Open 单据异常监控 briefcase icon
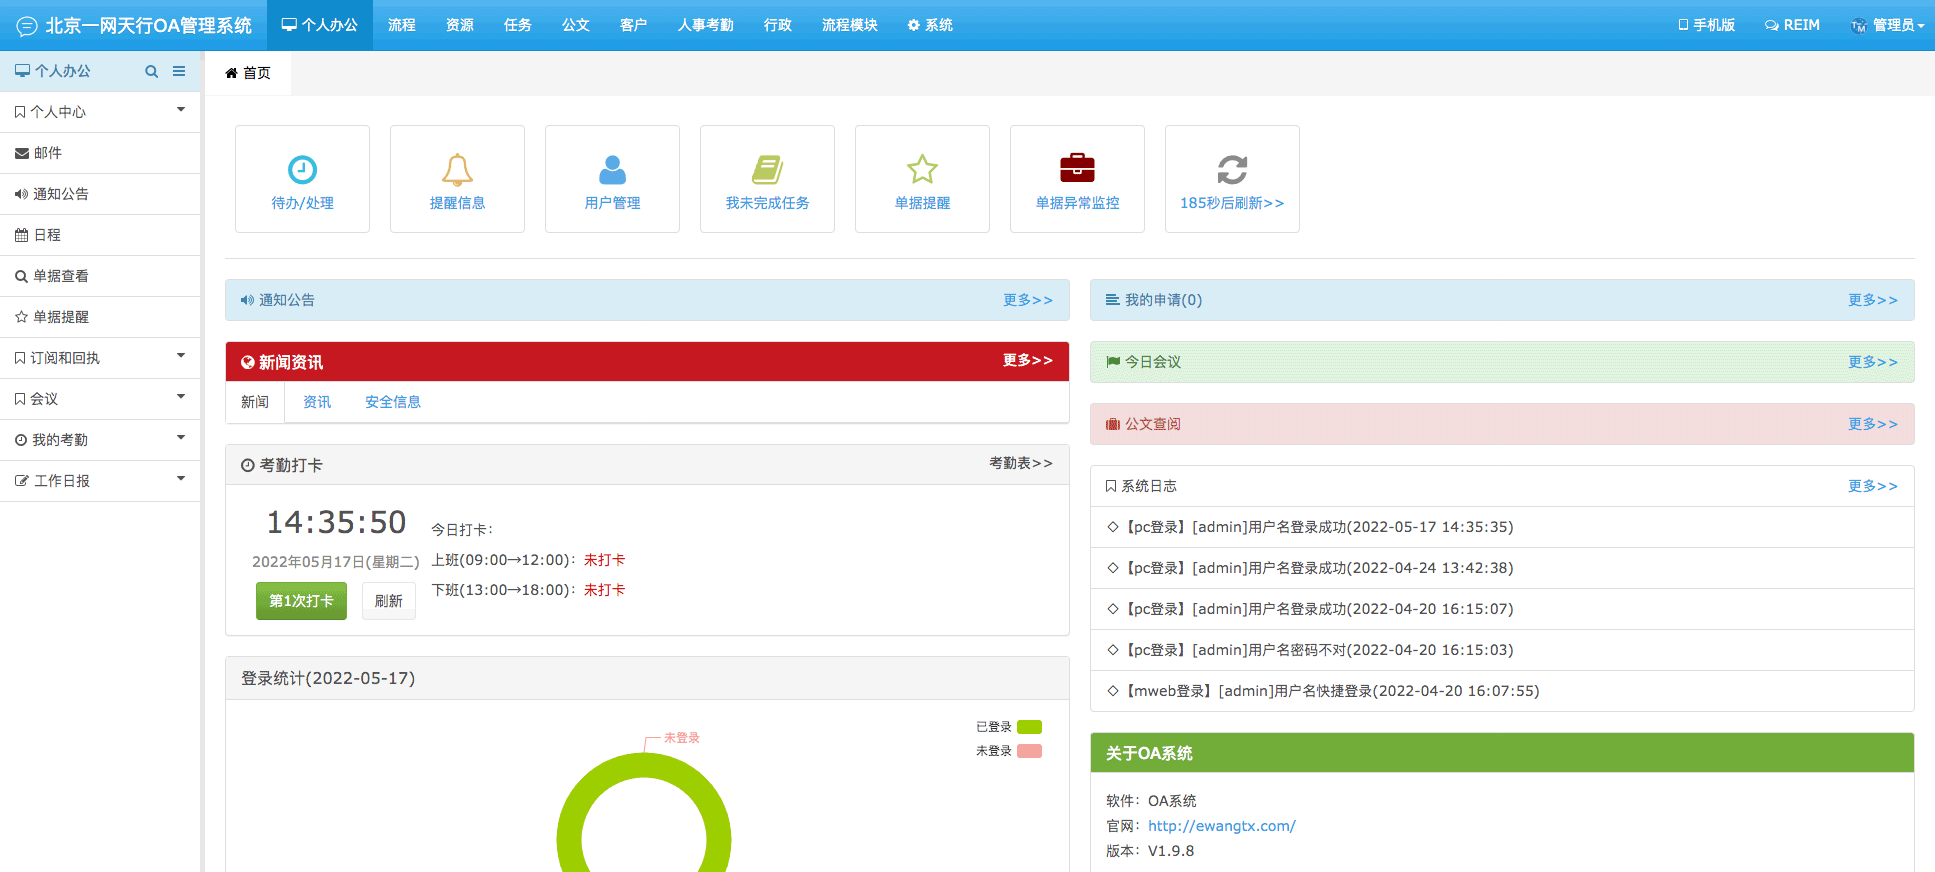 1077,168
